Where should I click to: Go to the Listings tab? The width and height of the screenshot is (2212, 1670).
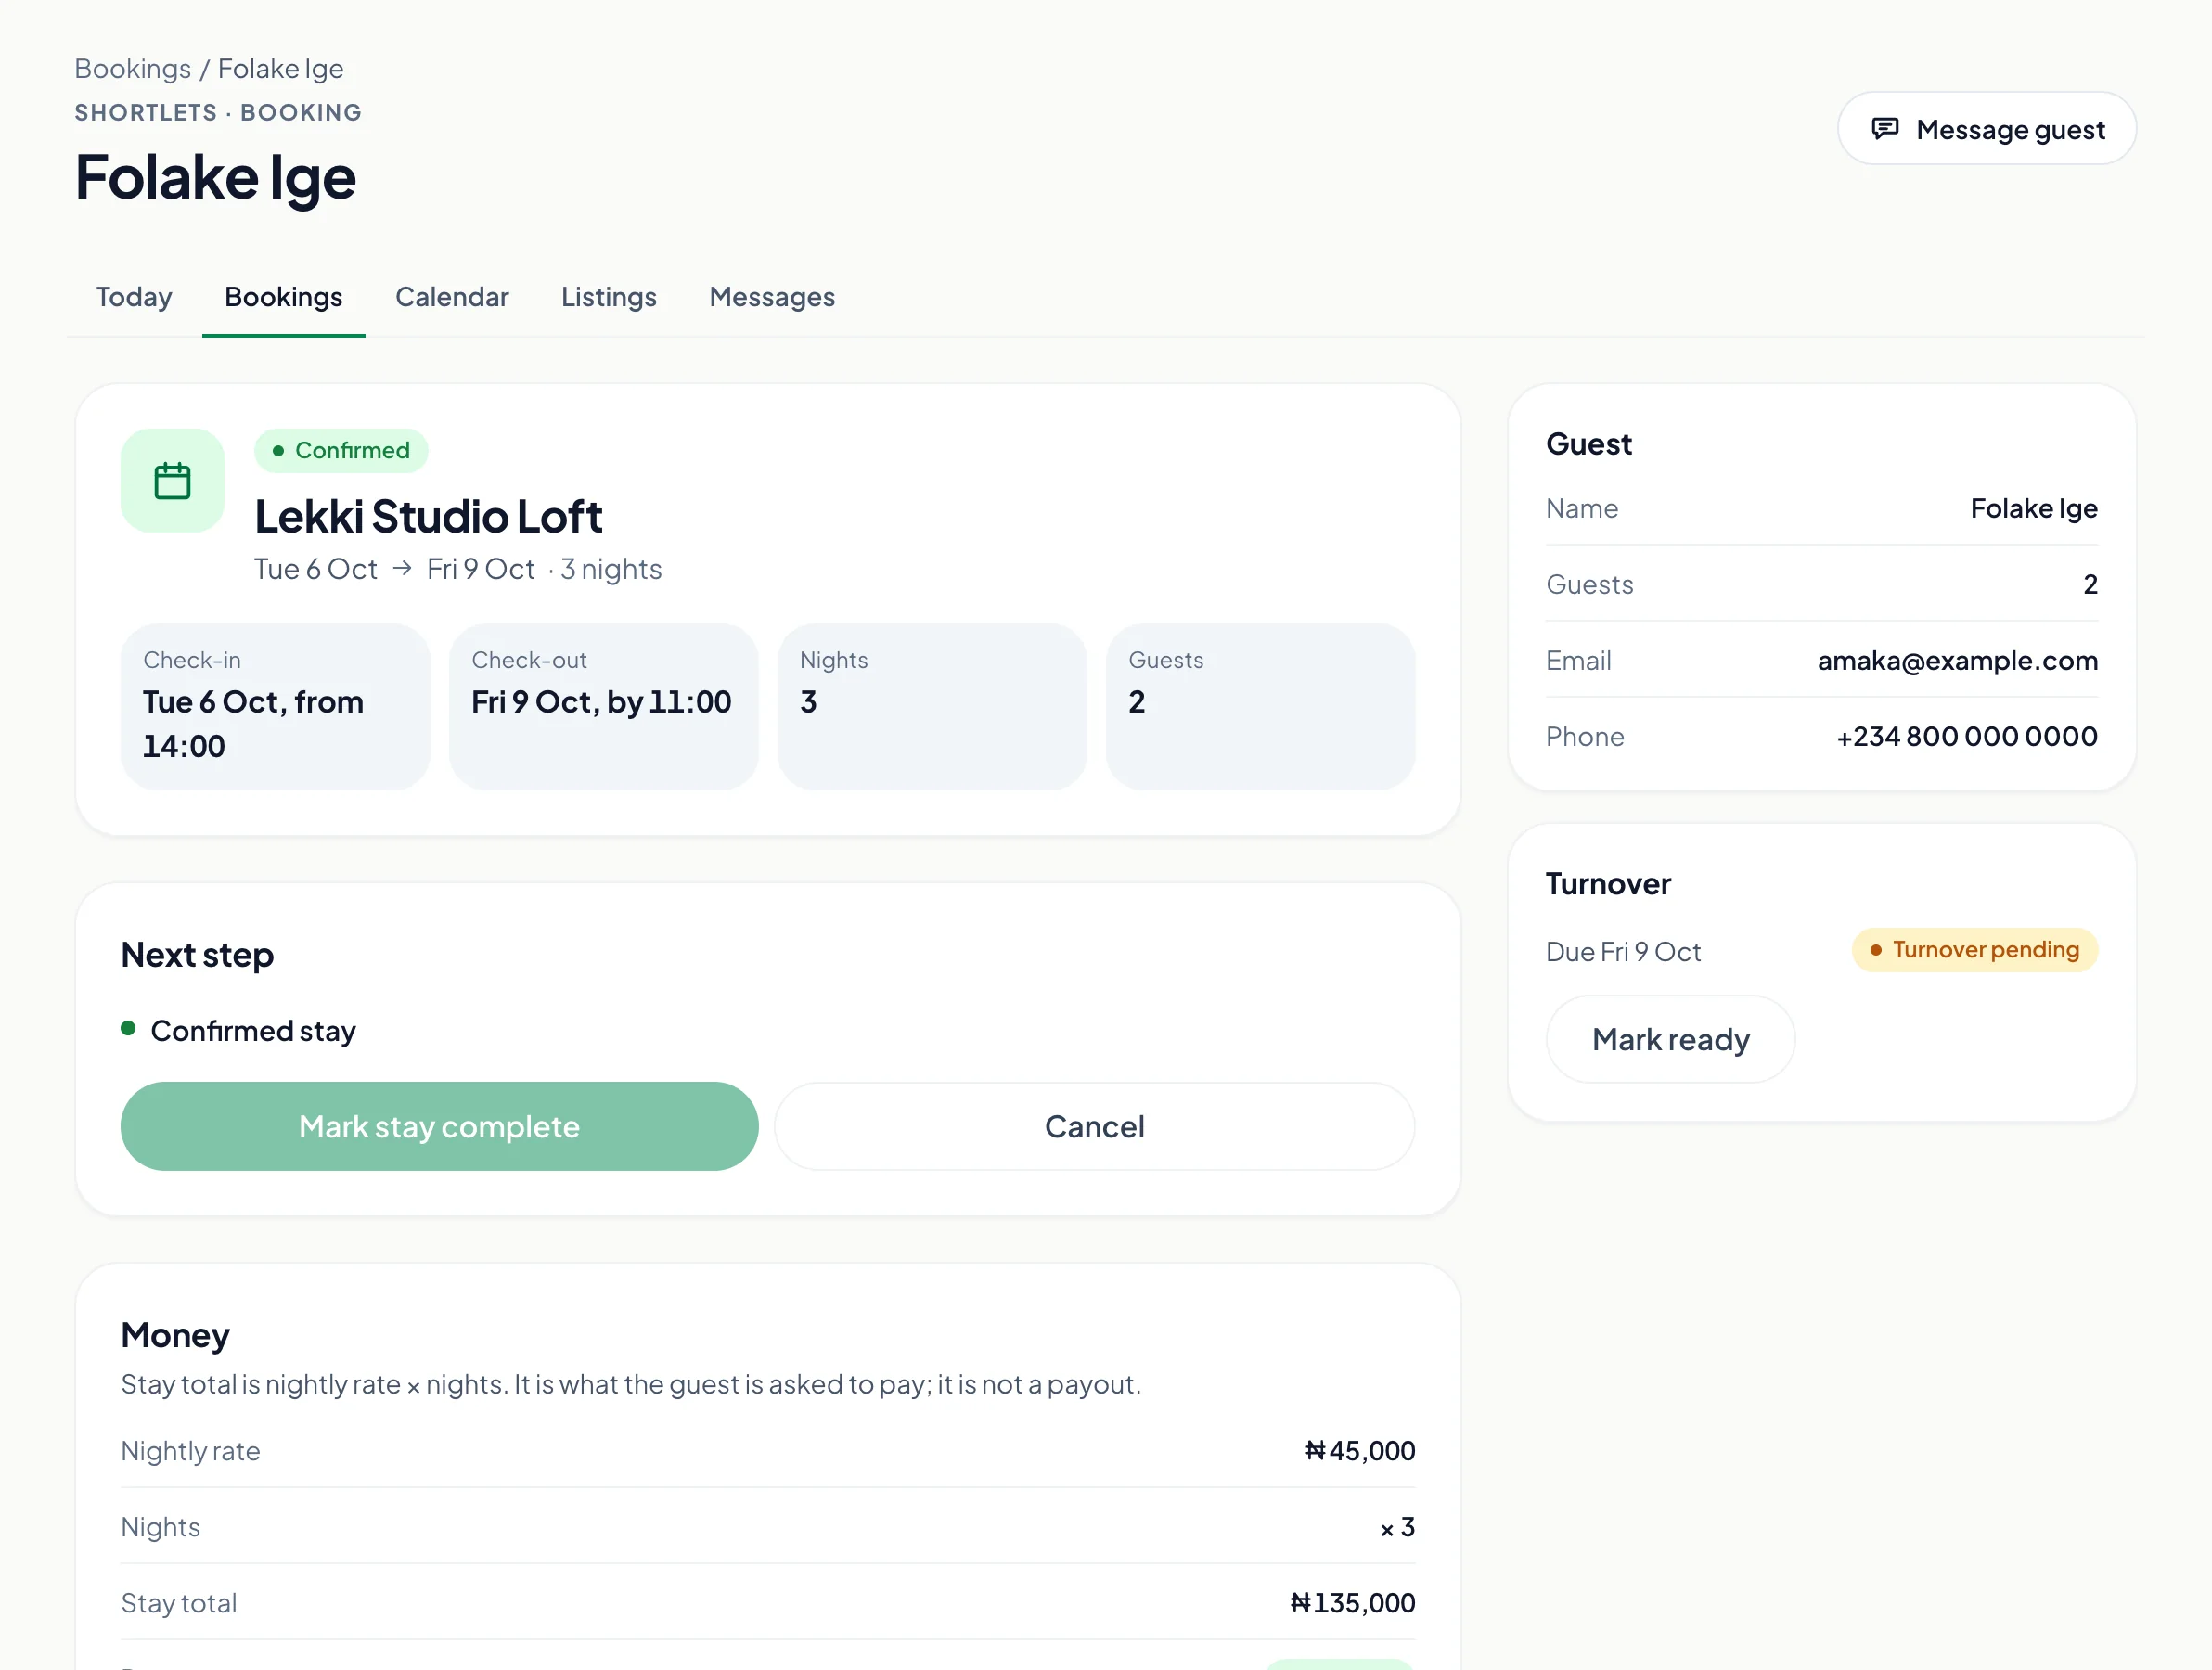[x=609, y=297]
